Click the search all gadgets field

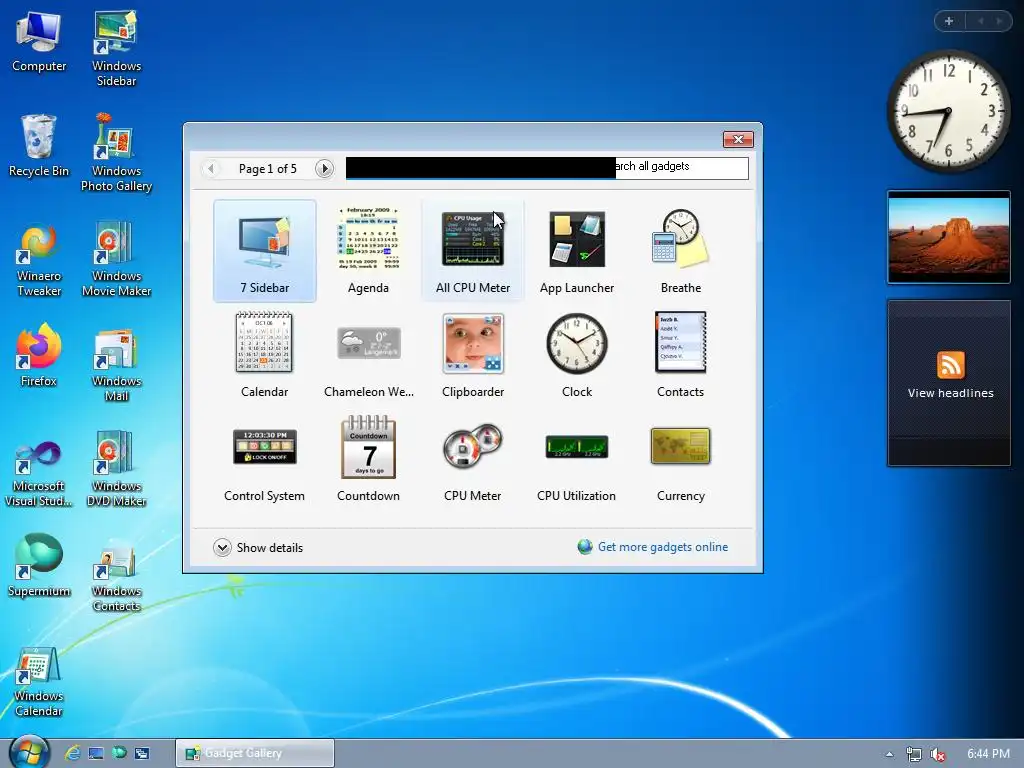(x=547, y=168)
